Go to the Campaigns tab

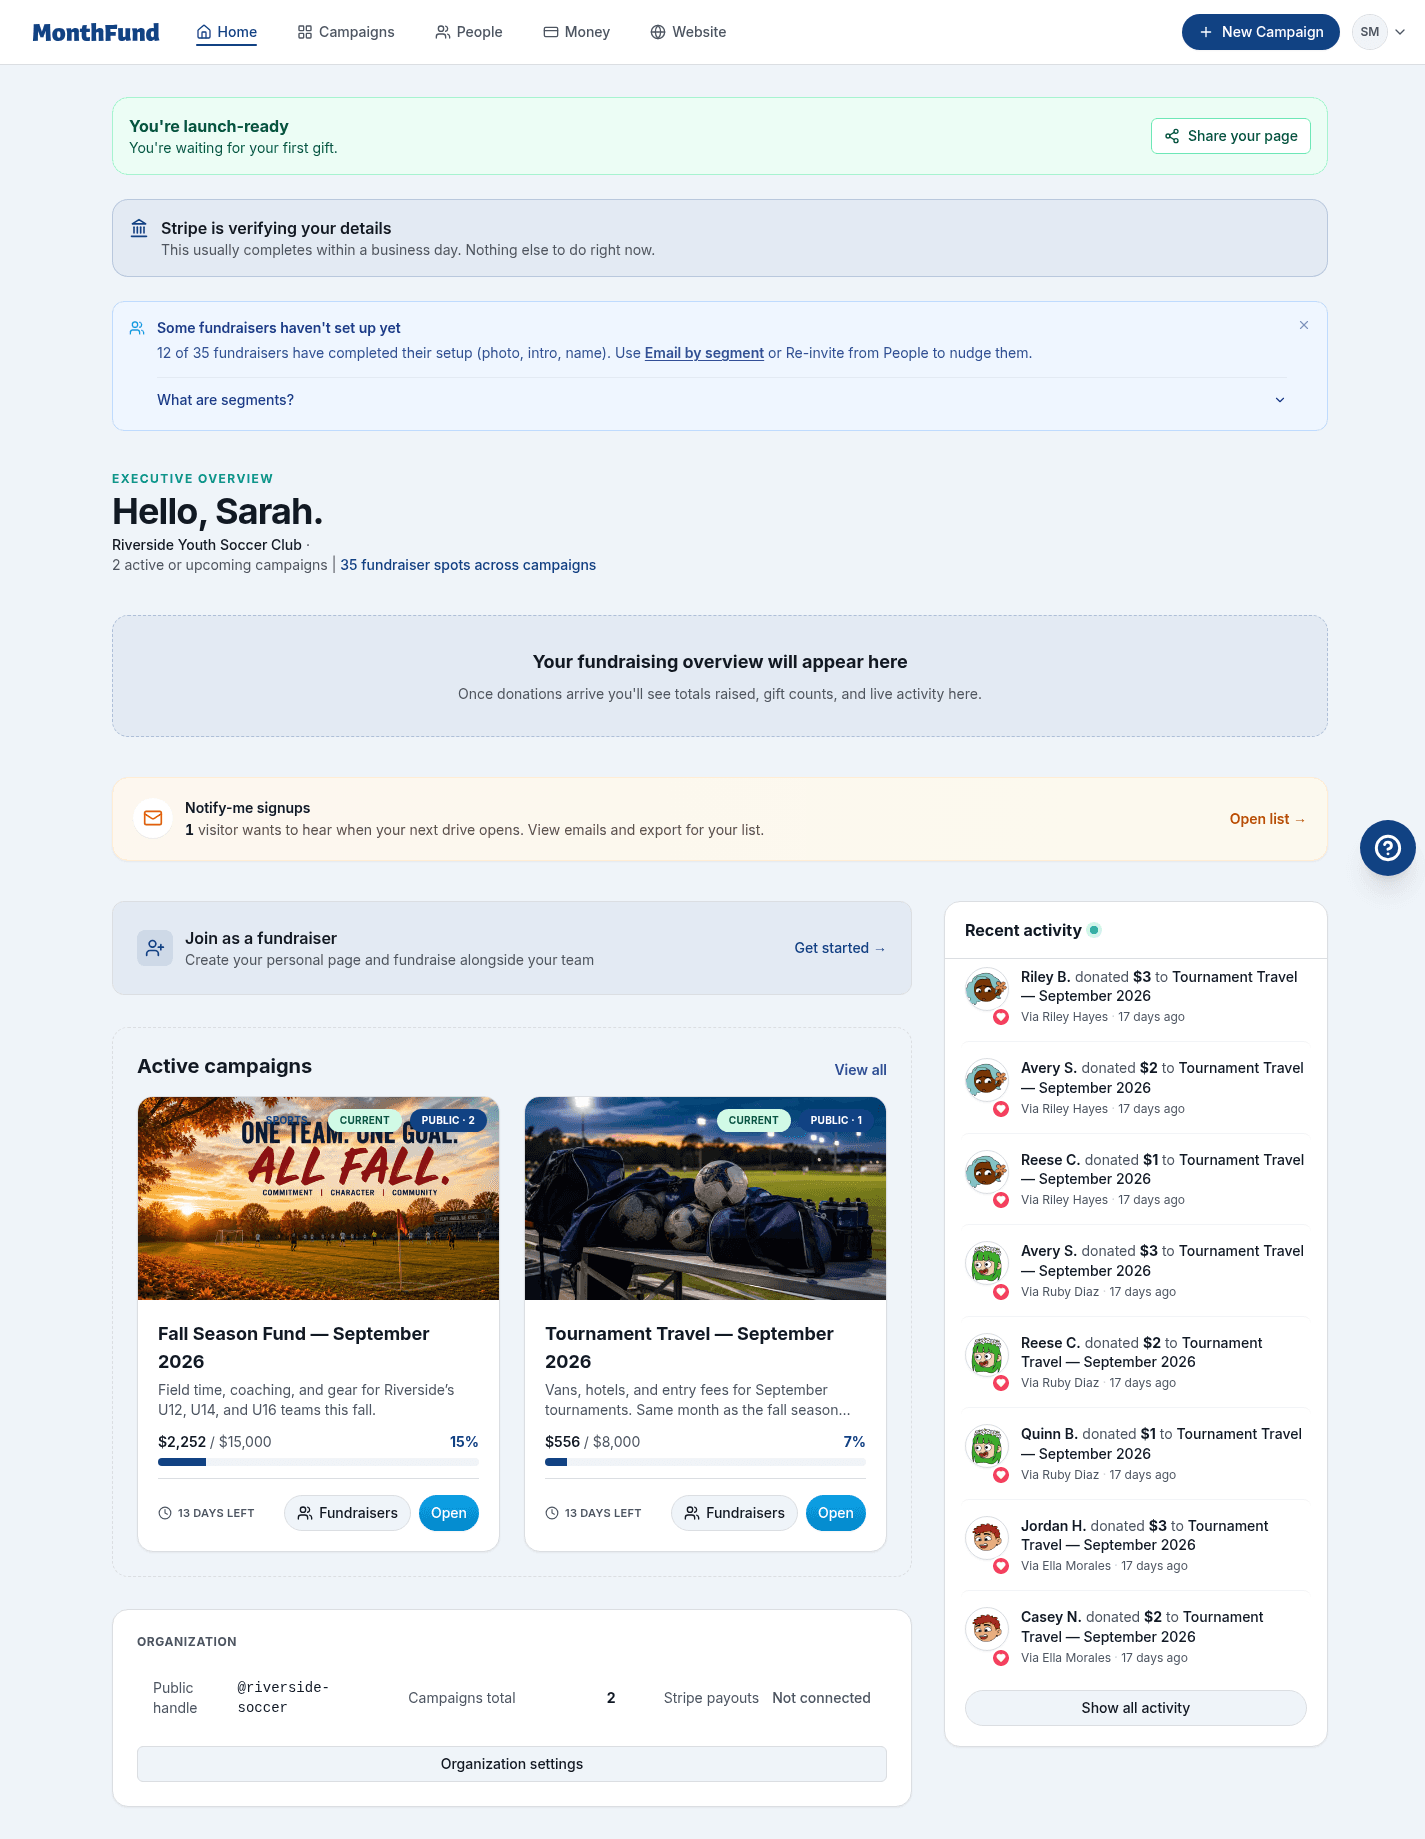click(346, 32)
